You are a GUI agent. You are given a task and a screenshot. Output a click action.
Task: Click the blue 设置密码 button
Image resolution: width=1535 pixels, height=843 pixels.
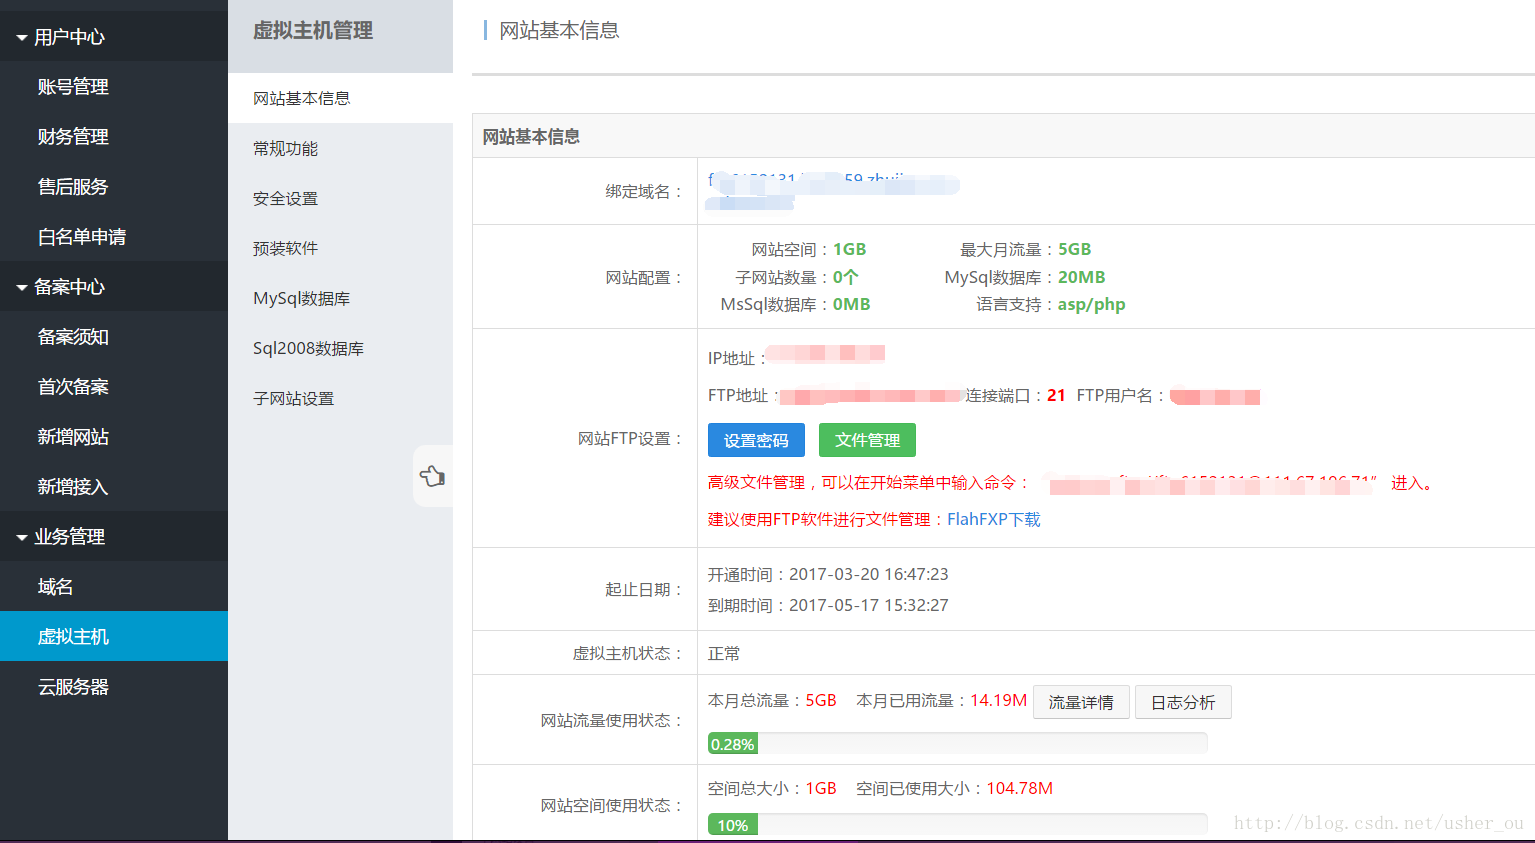coord(756,440)
